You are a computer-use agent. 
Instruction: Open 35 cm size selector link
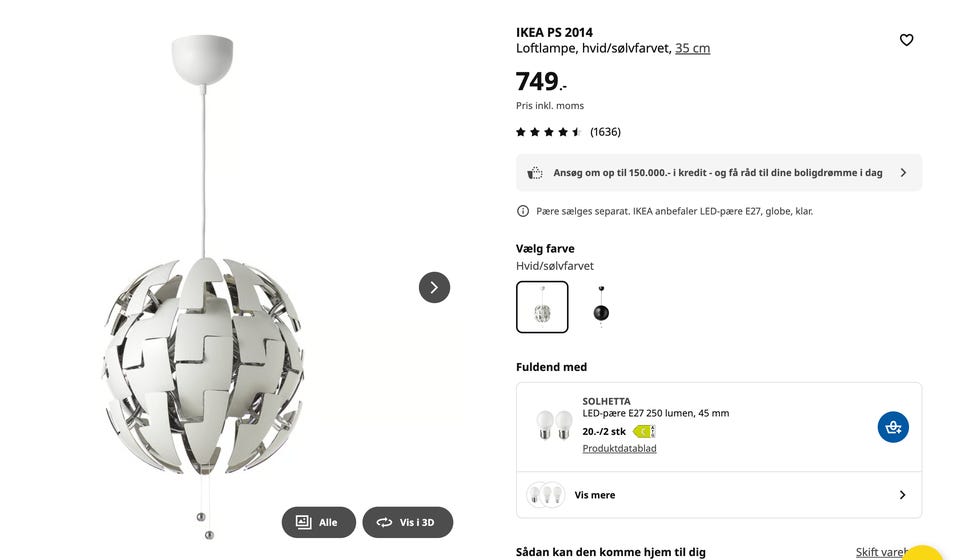(x=692, y=48)
